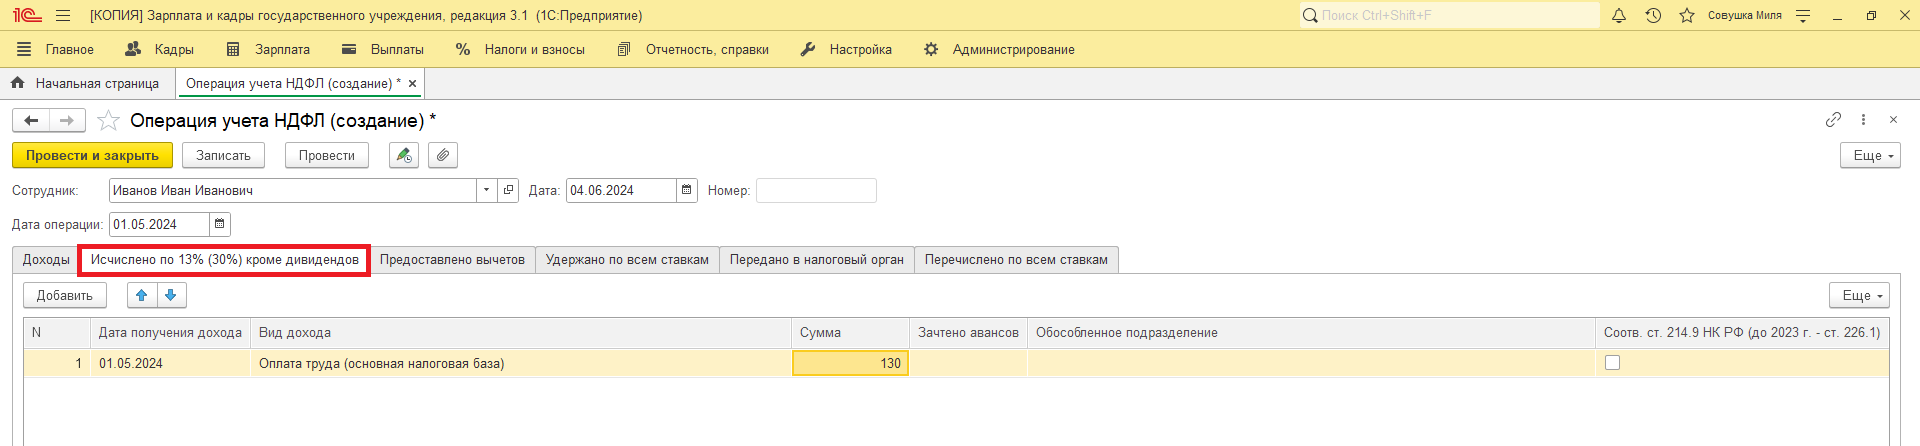Image resolution: width=1920 pixels, height=446 pixels.
Task: Toggle Соотв. ст. 214.9 НК РФ checkbox
Action: [x=1612, y=363]
